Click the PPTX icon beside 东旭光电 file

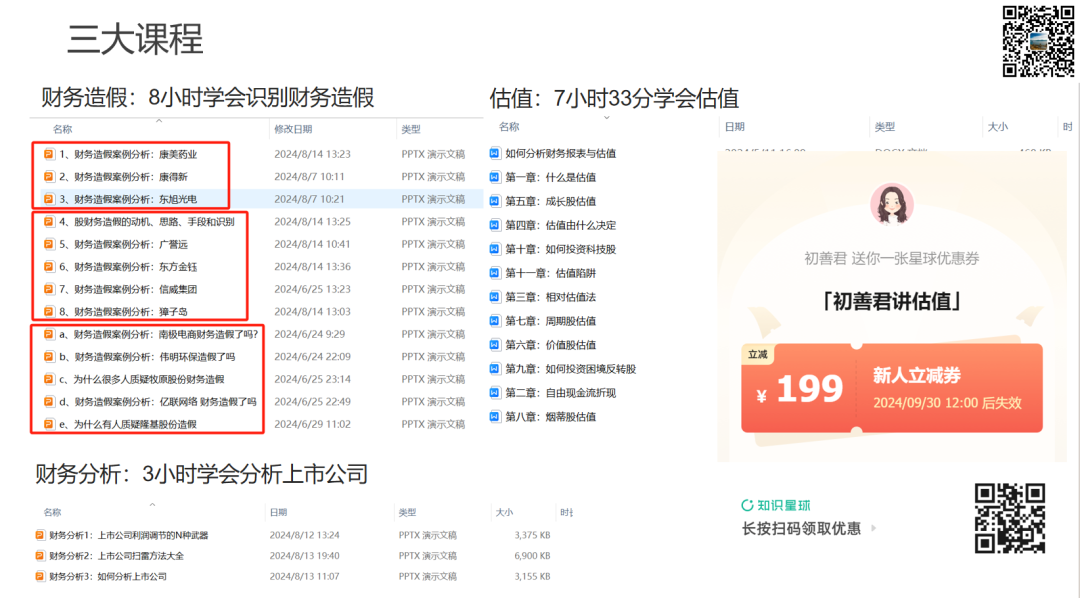[49, 199]
